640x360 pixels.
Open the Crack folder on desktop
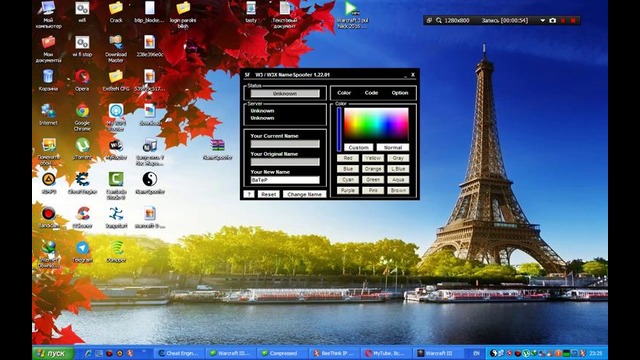(116, 12)
